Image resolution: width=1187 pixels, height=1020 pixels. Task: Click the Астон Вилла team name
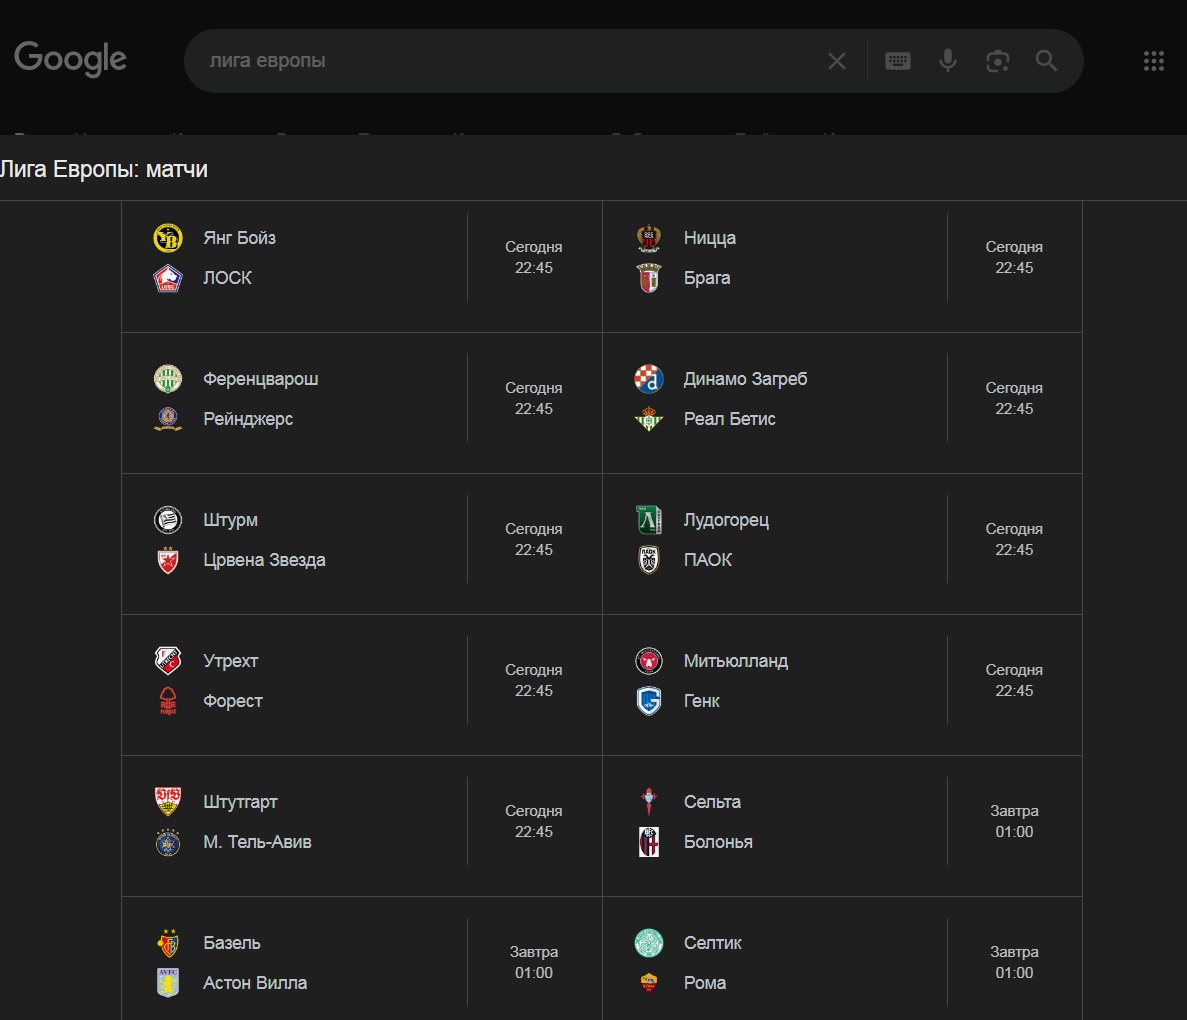[255, 983]
